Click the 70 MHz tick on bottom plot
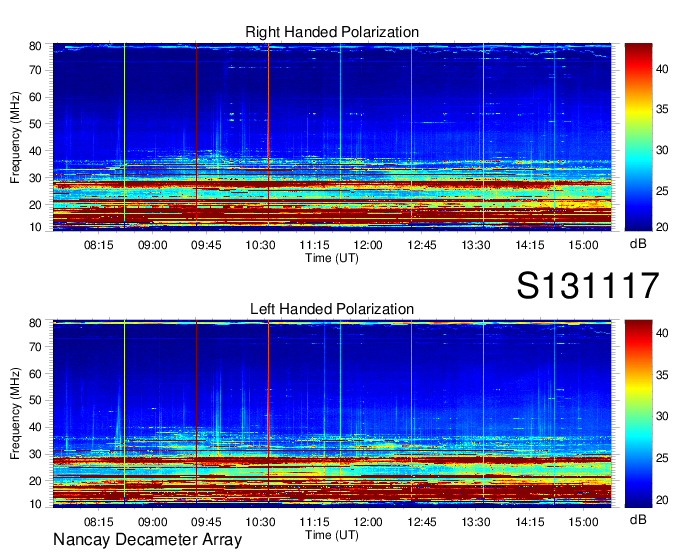This screenshot has width=680, height=552. [x=35, y=347]
